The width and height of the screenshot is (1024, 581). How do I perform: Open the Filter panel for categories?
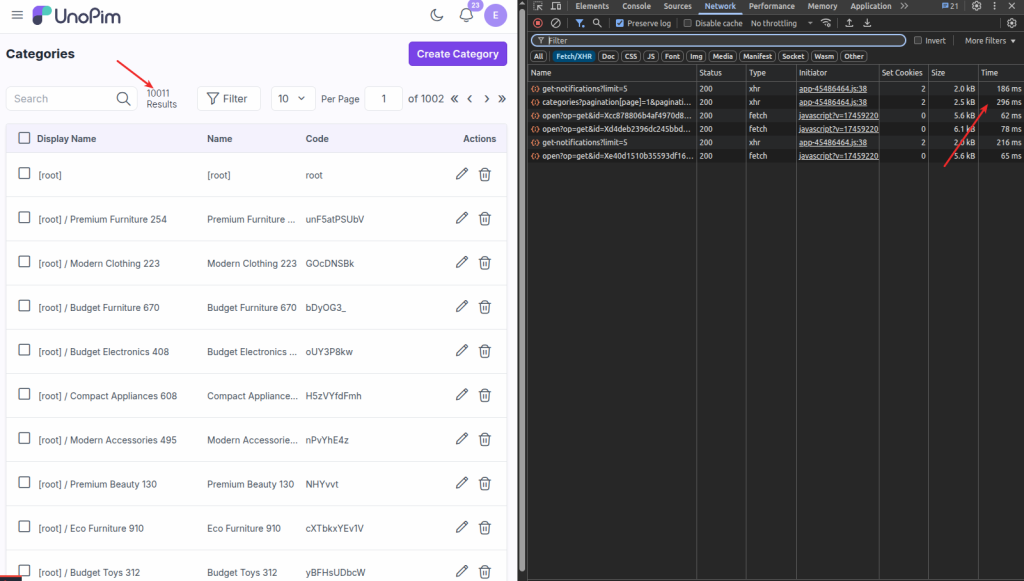click(x=229, y=99)
